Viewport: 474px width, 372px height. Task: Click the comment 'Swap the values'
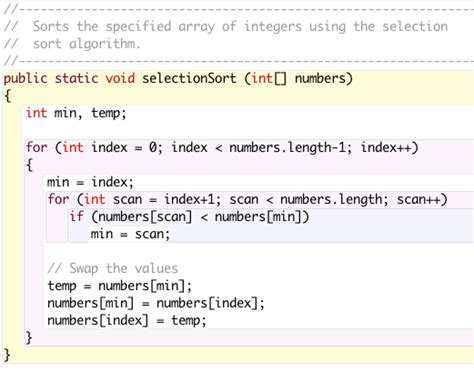(113, 268)
